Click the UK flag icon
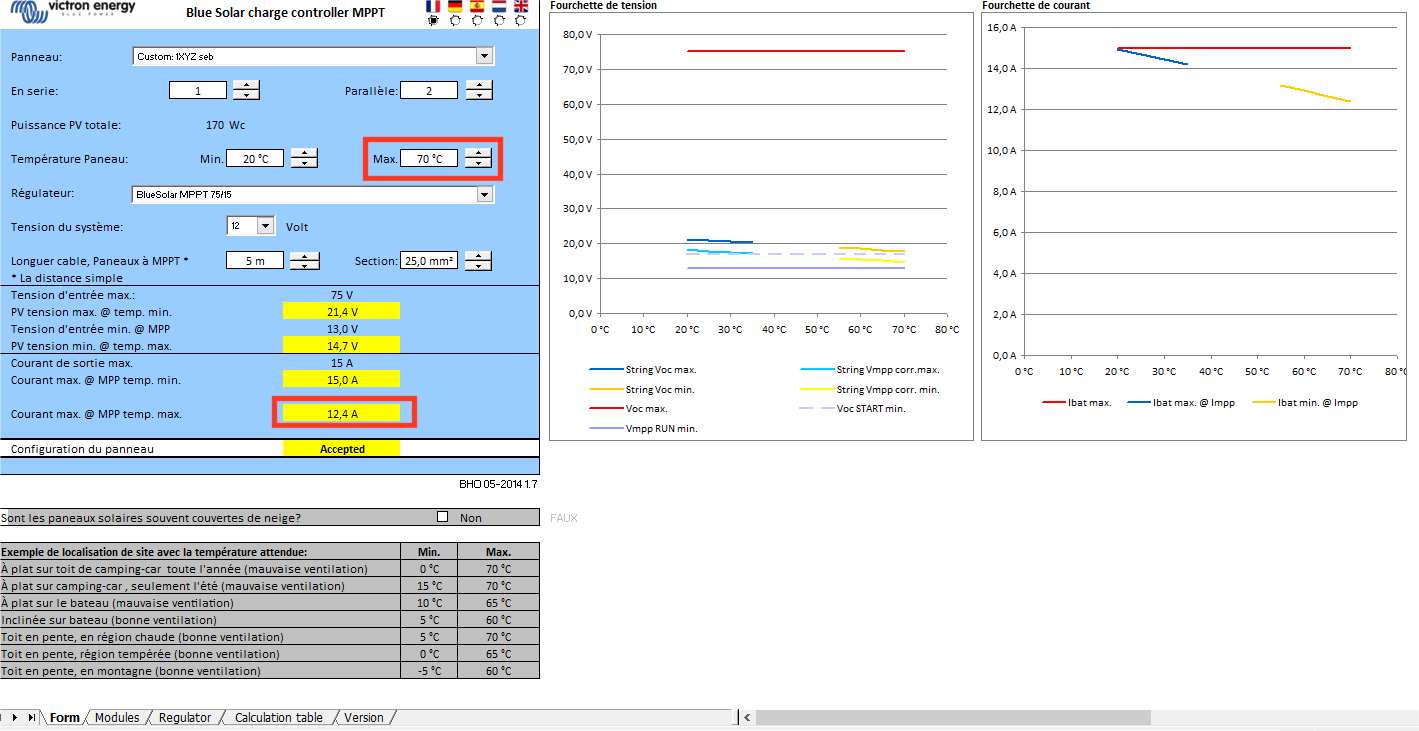 coord(521,6)
